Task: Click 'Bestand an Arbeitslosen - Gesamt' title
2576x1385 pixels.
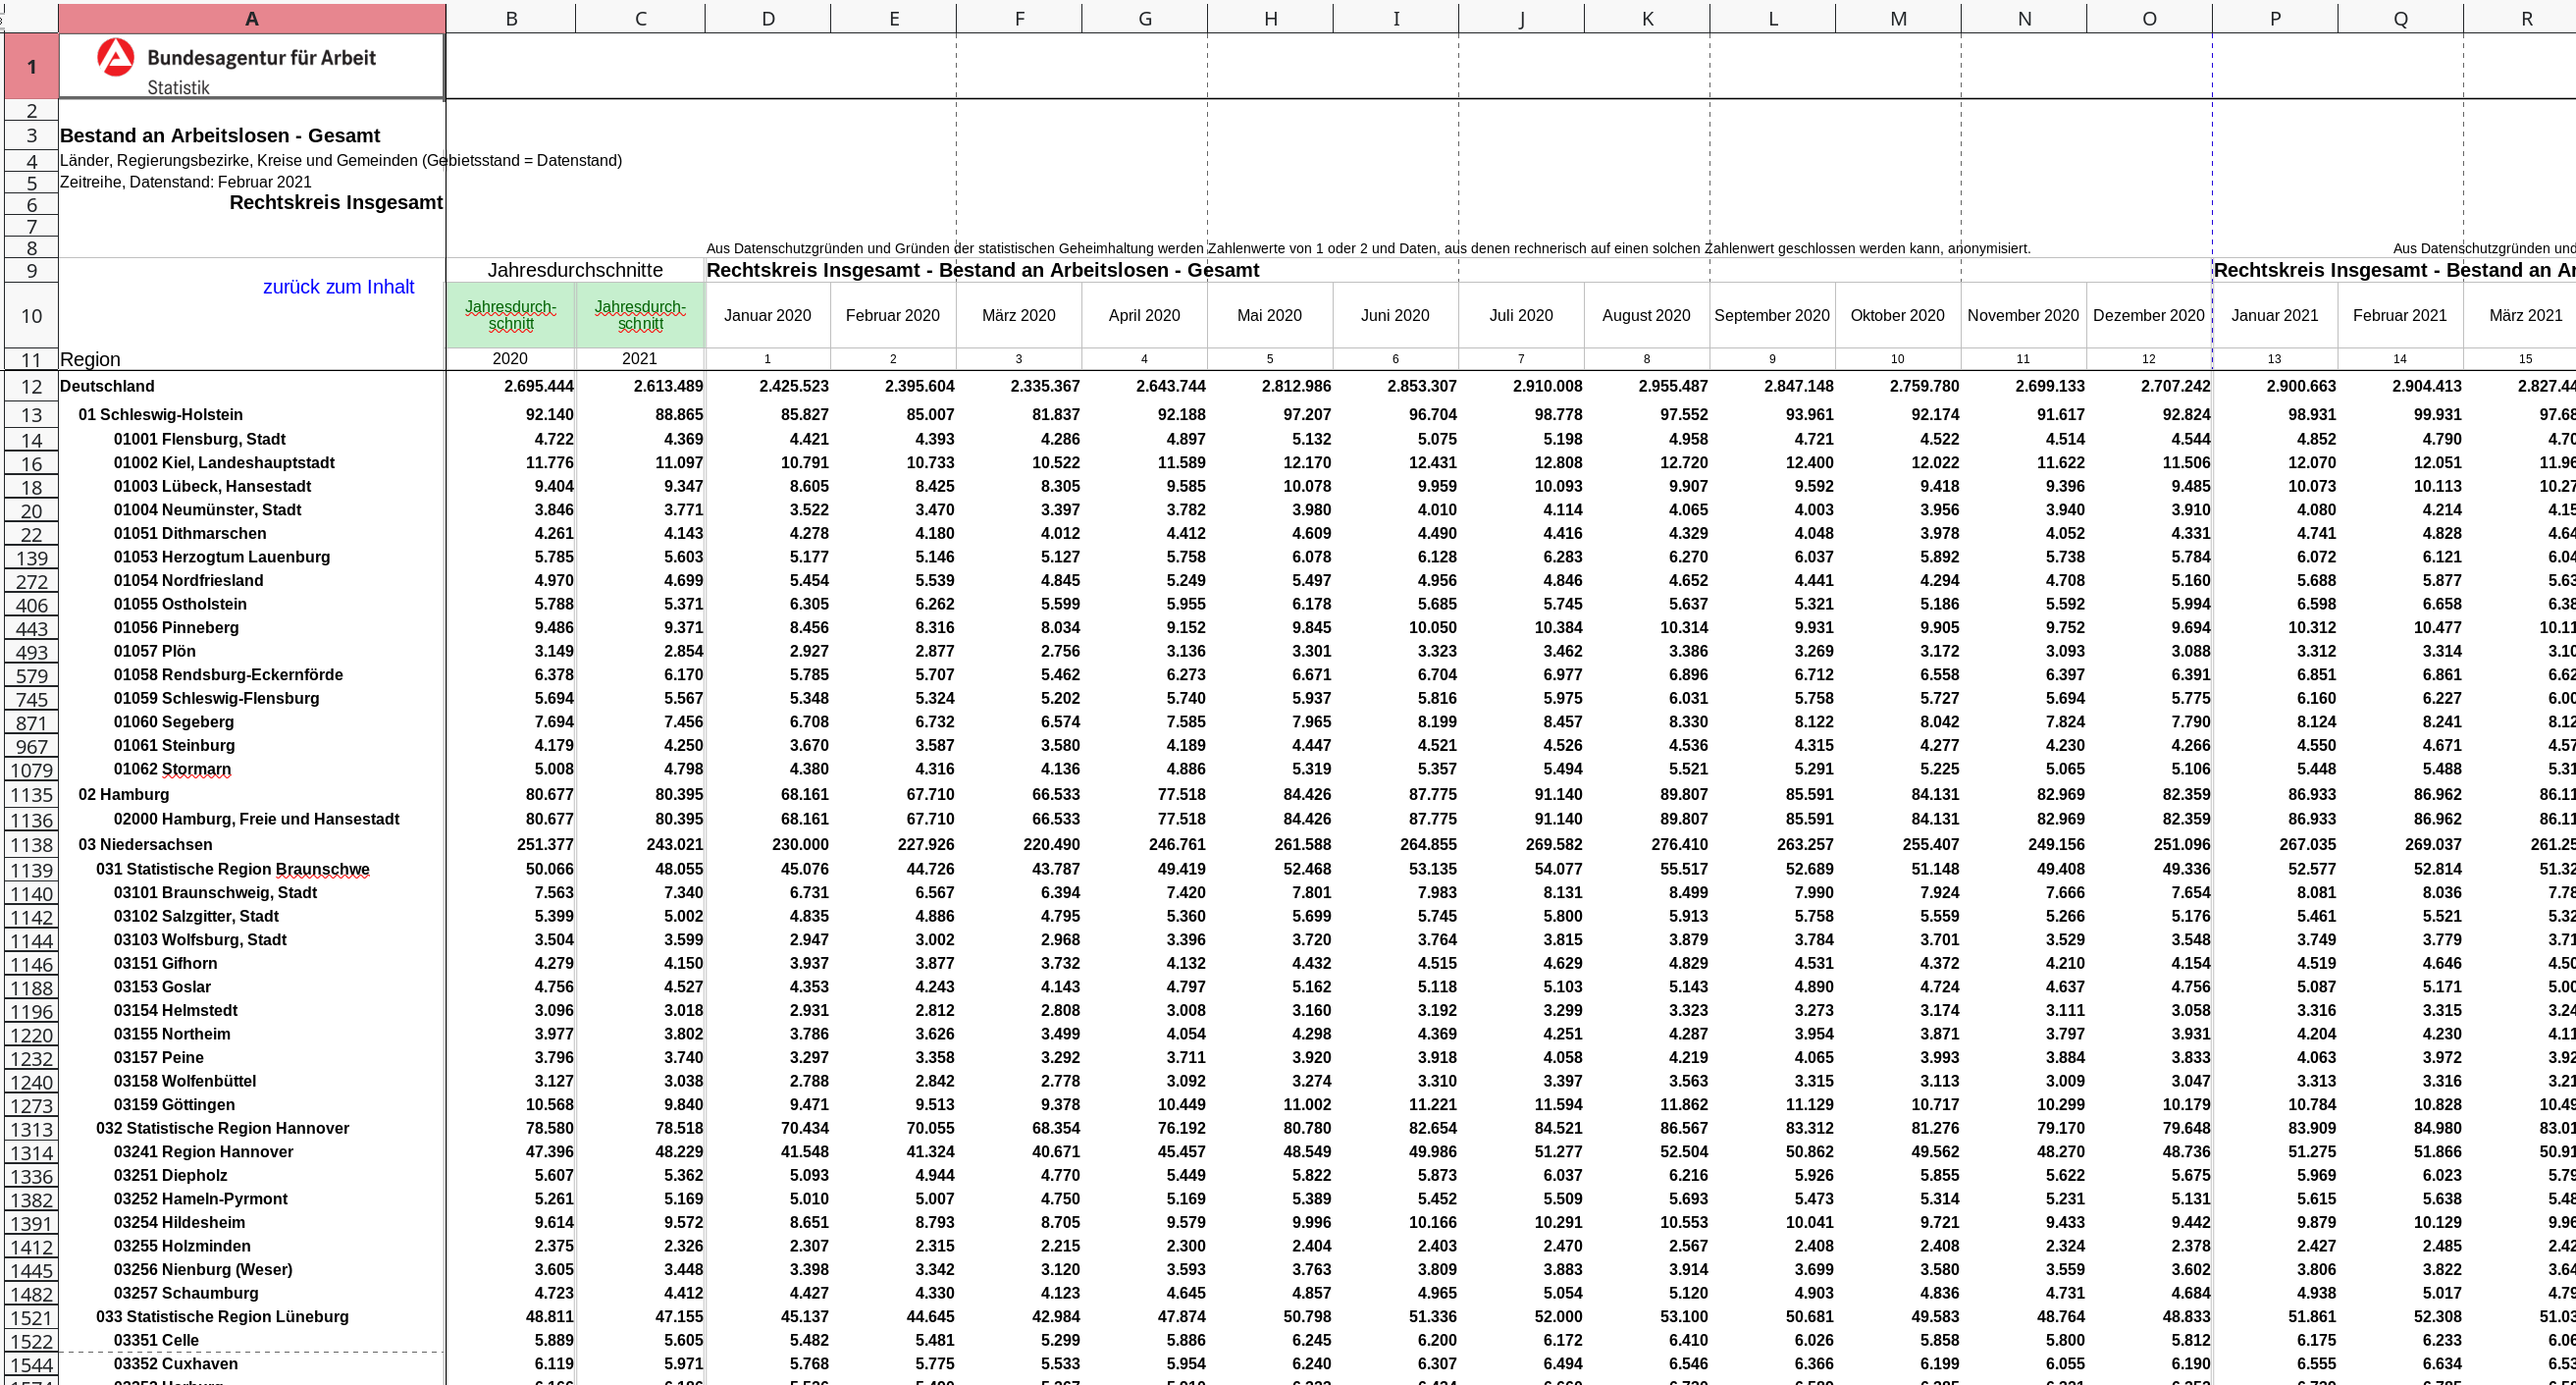Action: pyautogui.click(x=220, y=135)
